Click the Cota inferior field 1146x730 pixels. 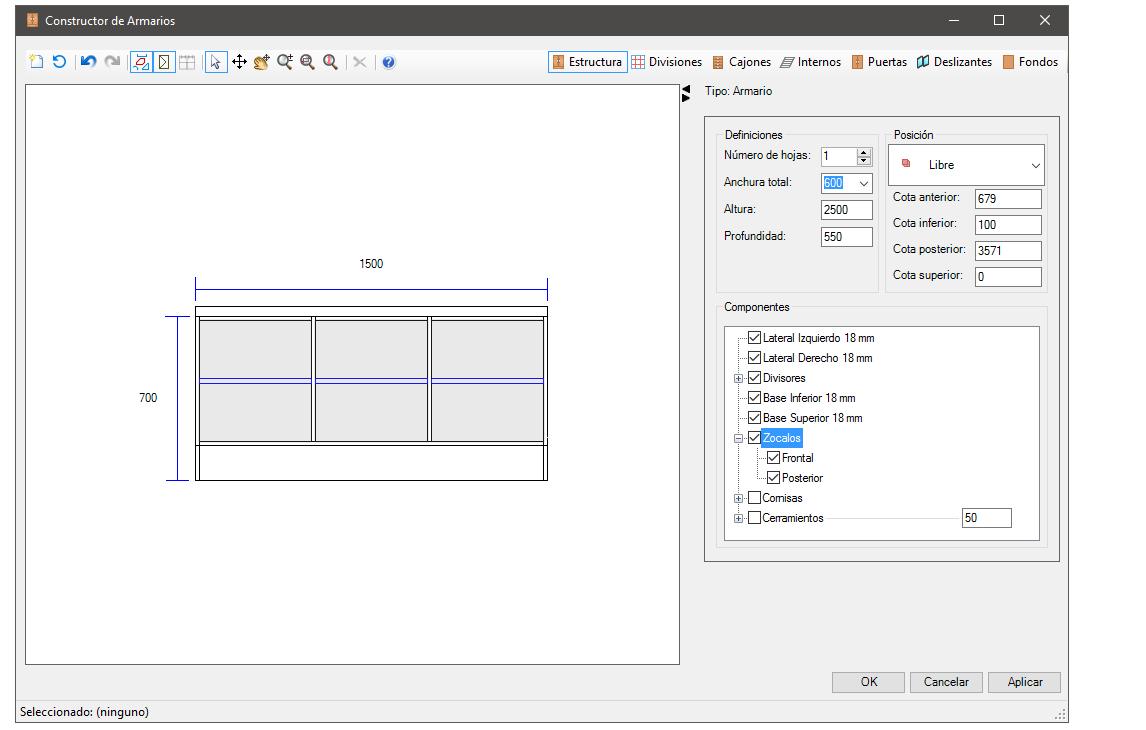1008,224
